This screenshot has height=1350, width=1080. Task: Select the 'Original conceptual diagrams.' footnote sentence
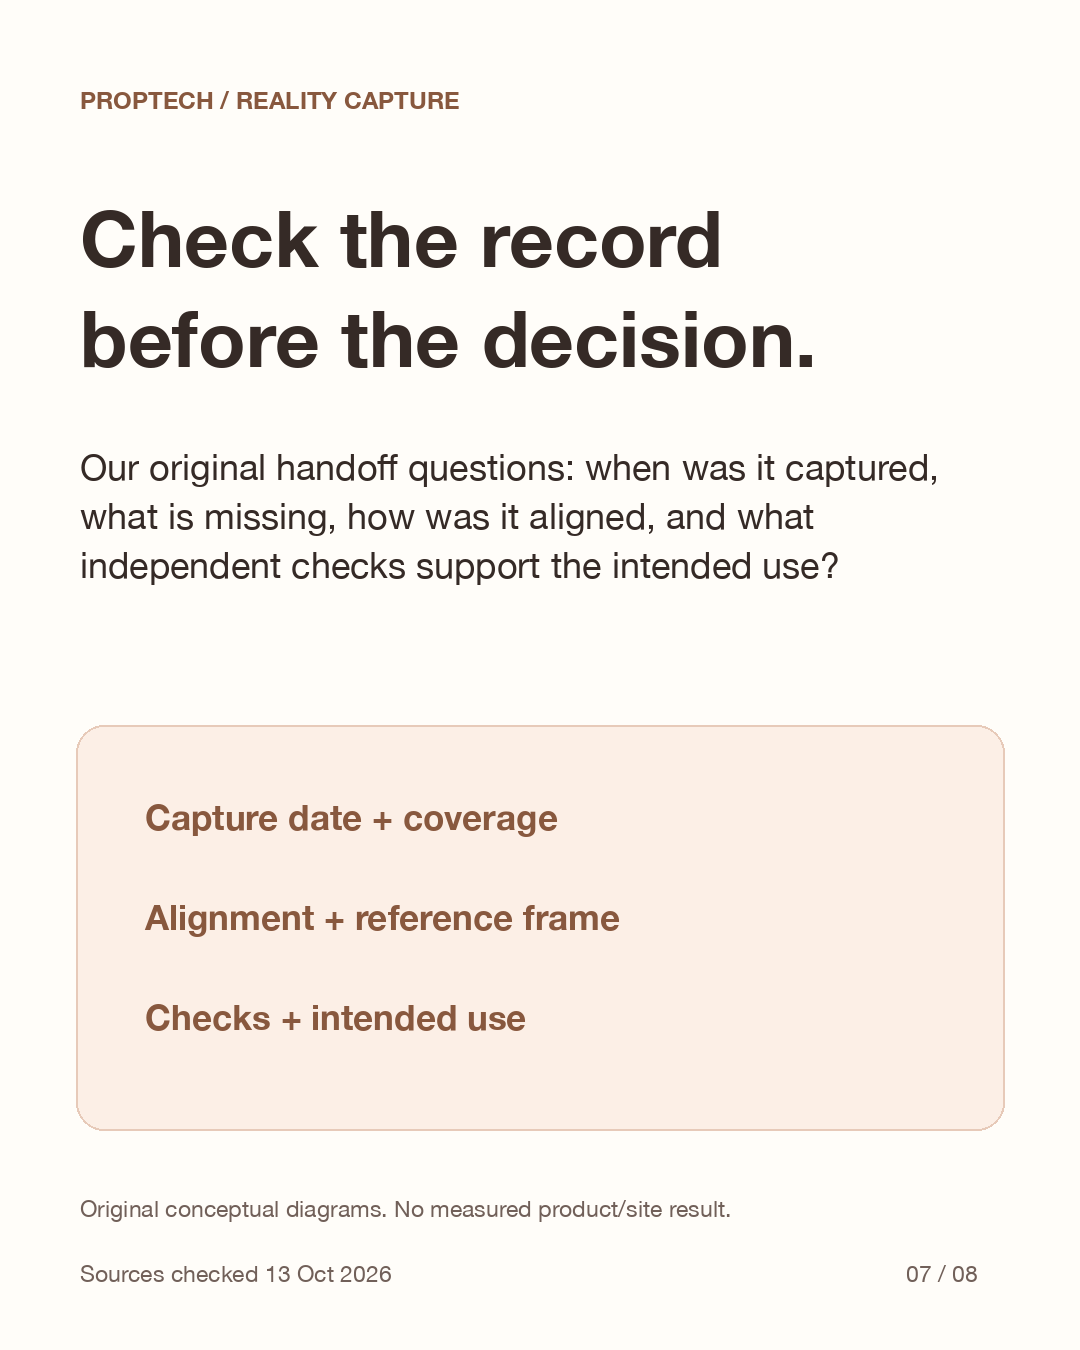[233, 1210]
